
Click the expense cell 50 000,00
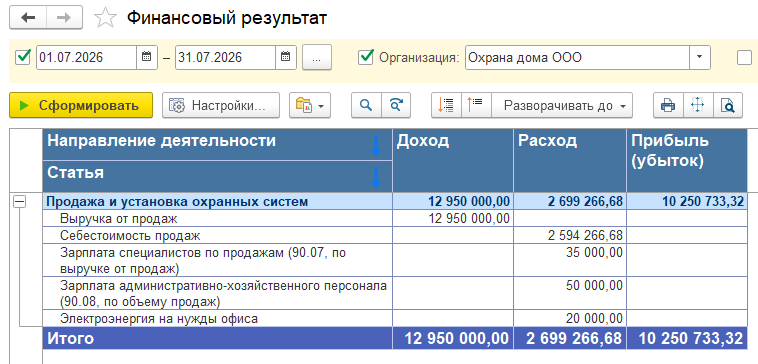click(x=570, y=294)
